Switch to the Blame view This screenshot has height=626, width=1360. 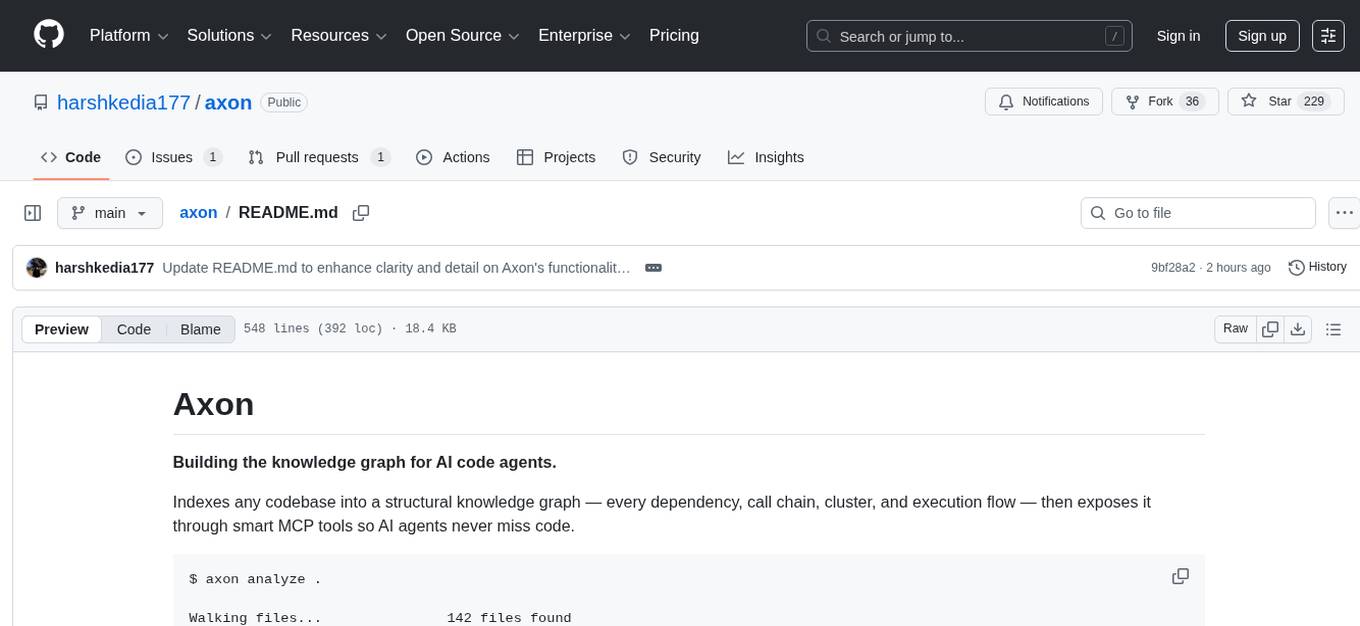(x=200, y=328)
